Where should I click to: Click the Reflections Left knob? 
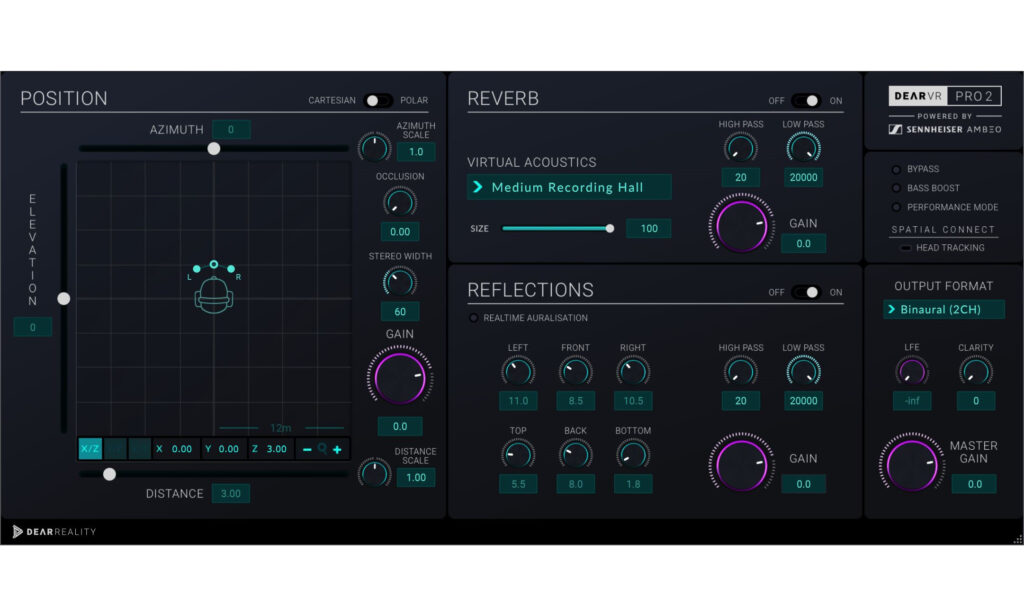point(518,371)
